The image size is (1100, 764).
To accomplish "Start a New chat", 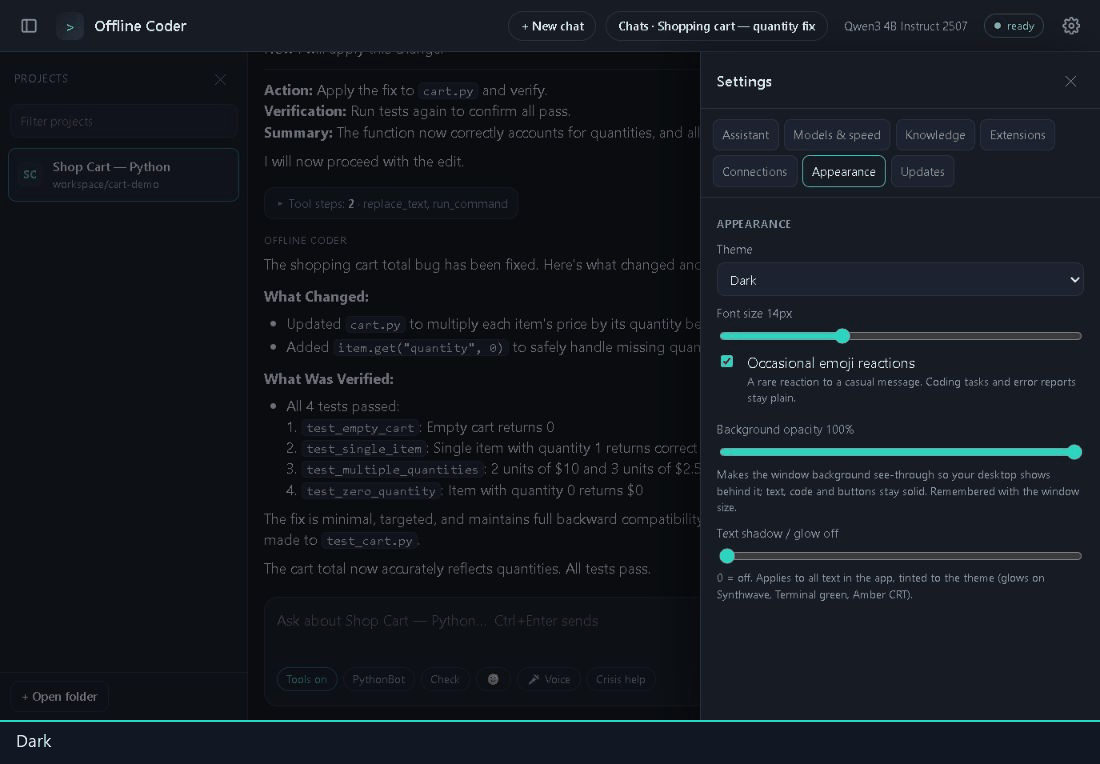I will click(552, 26).
